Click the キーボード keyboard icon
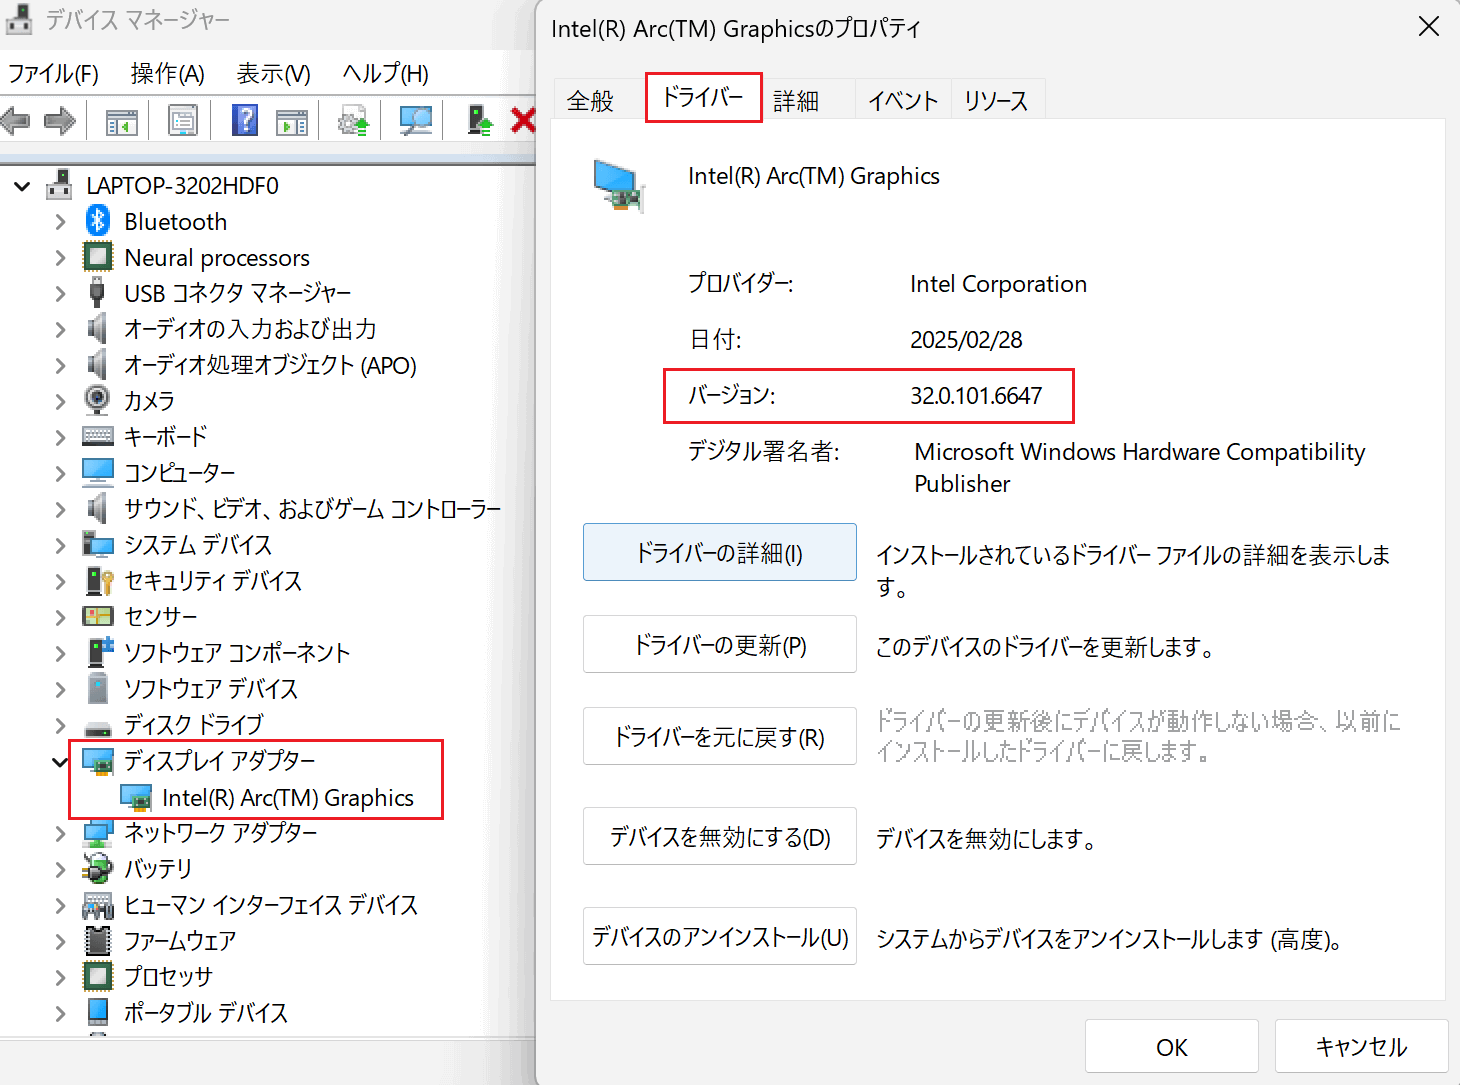 point(98,436)
